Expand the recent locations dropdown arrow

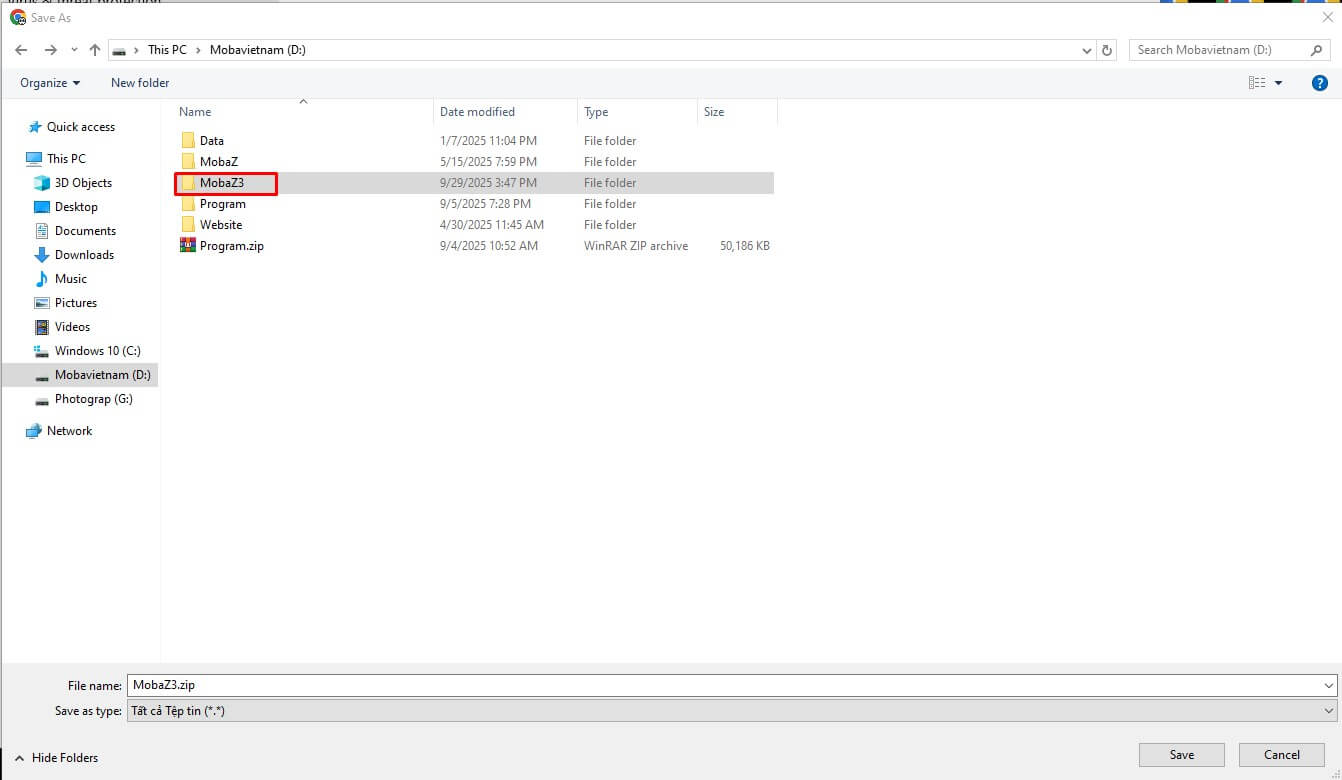(73, 50)
